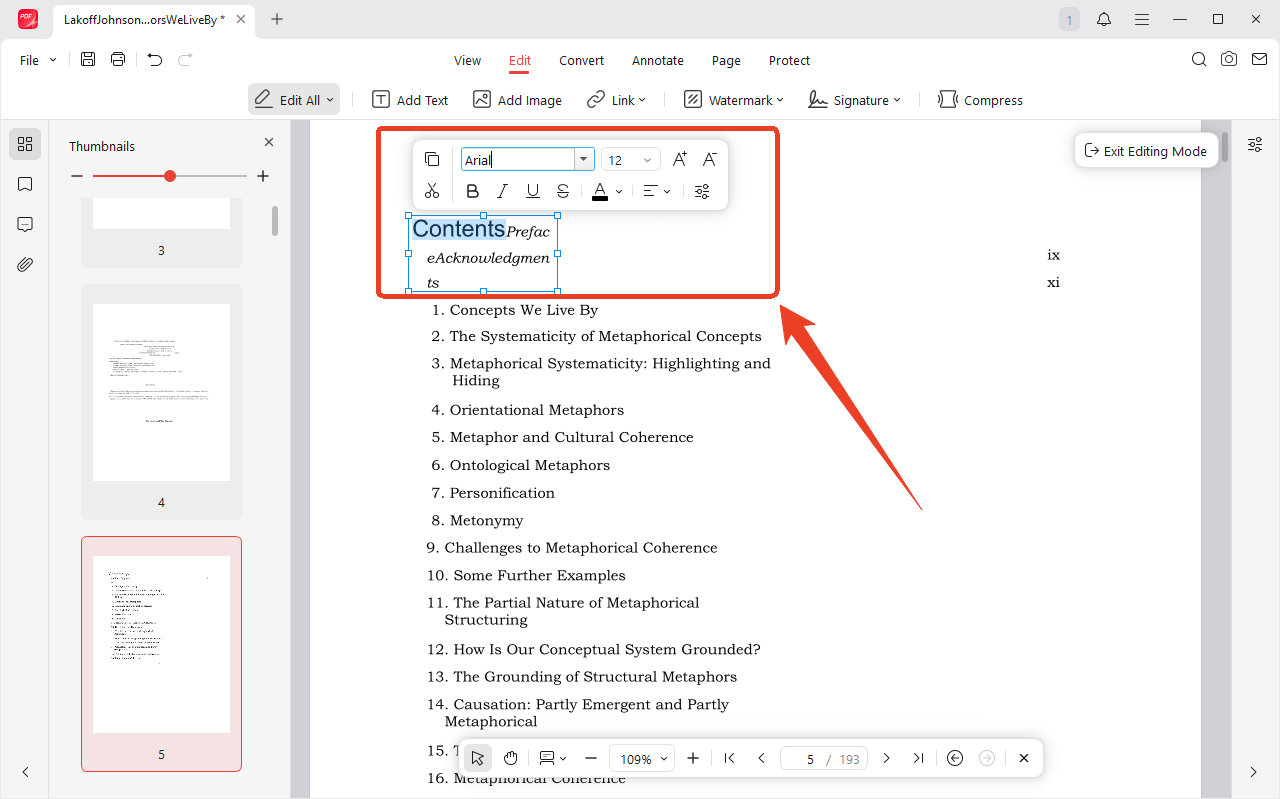Open the Search magnifier icon

click(x=1199, y=60)
